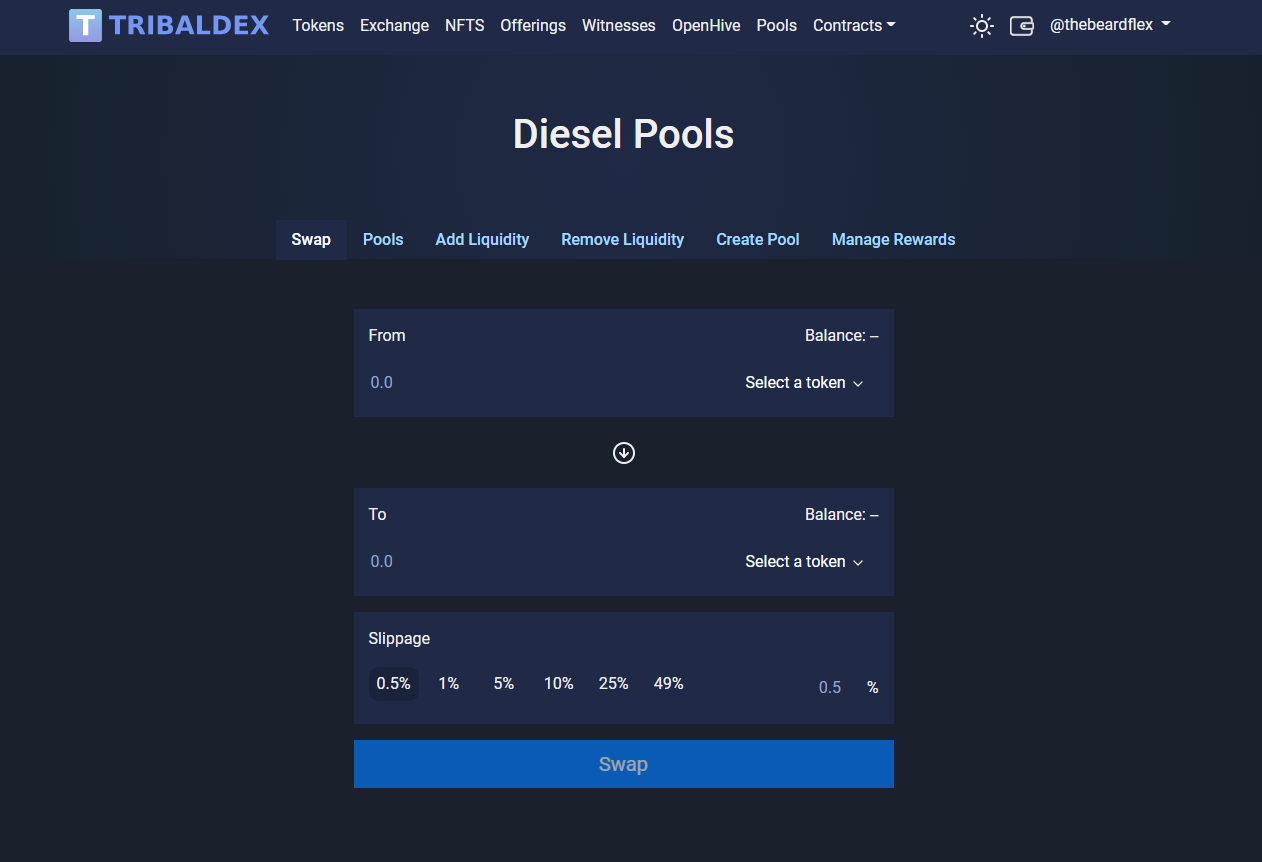Switch to the Add Liquidity tab

[x=482, y=240]
